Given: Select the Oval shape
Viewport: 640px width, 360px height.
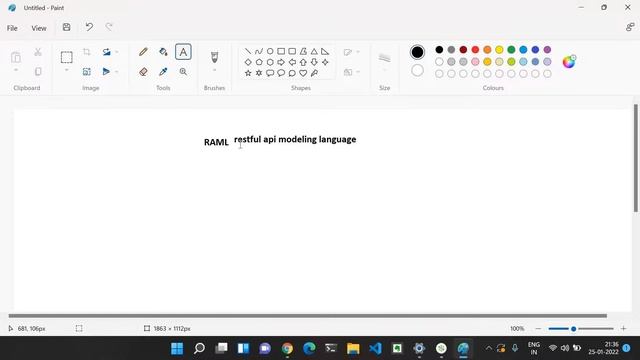Looking at the screenshot, I should [270, 51].
